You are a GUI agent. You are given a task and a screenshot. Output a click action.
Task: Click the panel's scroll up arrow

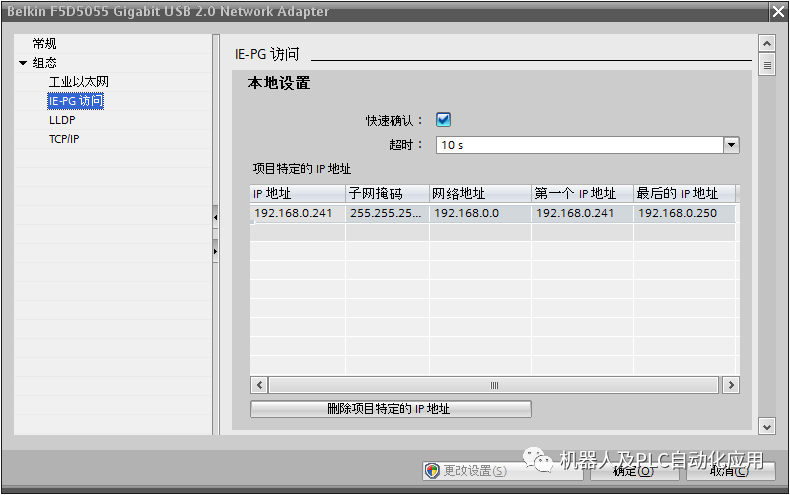pos(767,43)
